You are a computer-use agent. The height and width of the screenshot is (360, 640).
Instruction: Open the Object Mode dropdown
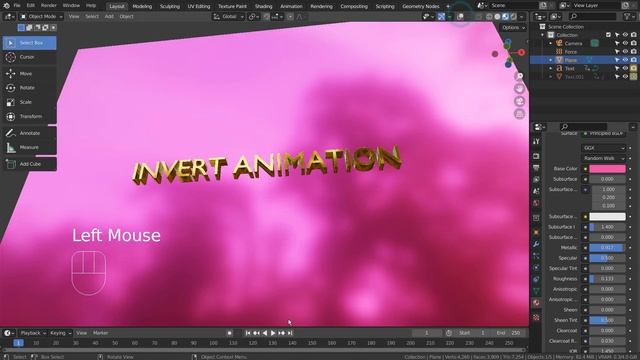pos(41,17)
